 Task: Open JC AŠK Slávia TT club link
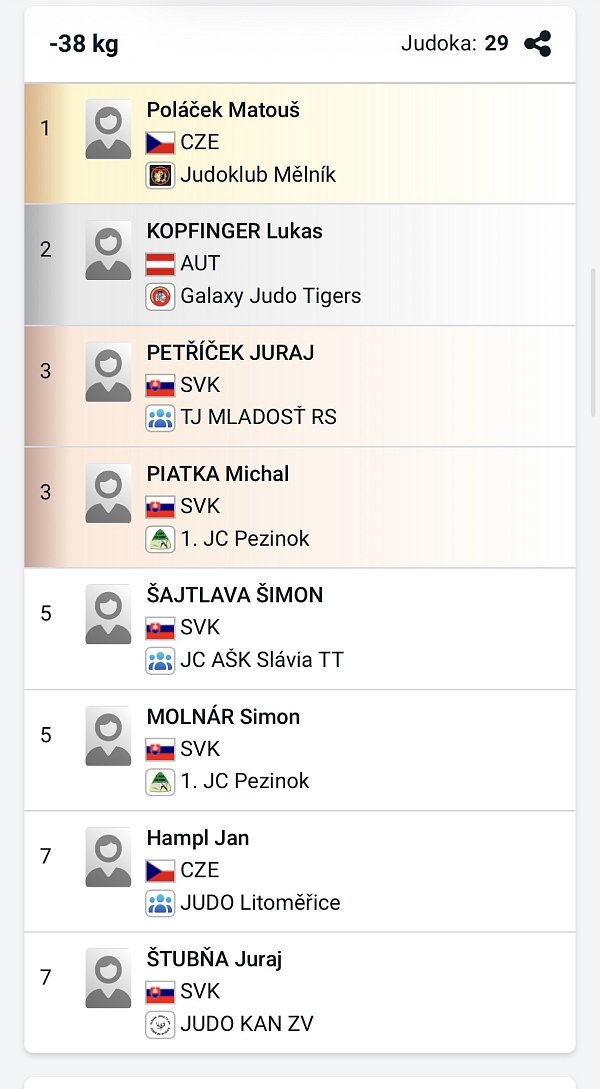pos(262,660)
